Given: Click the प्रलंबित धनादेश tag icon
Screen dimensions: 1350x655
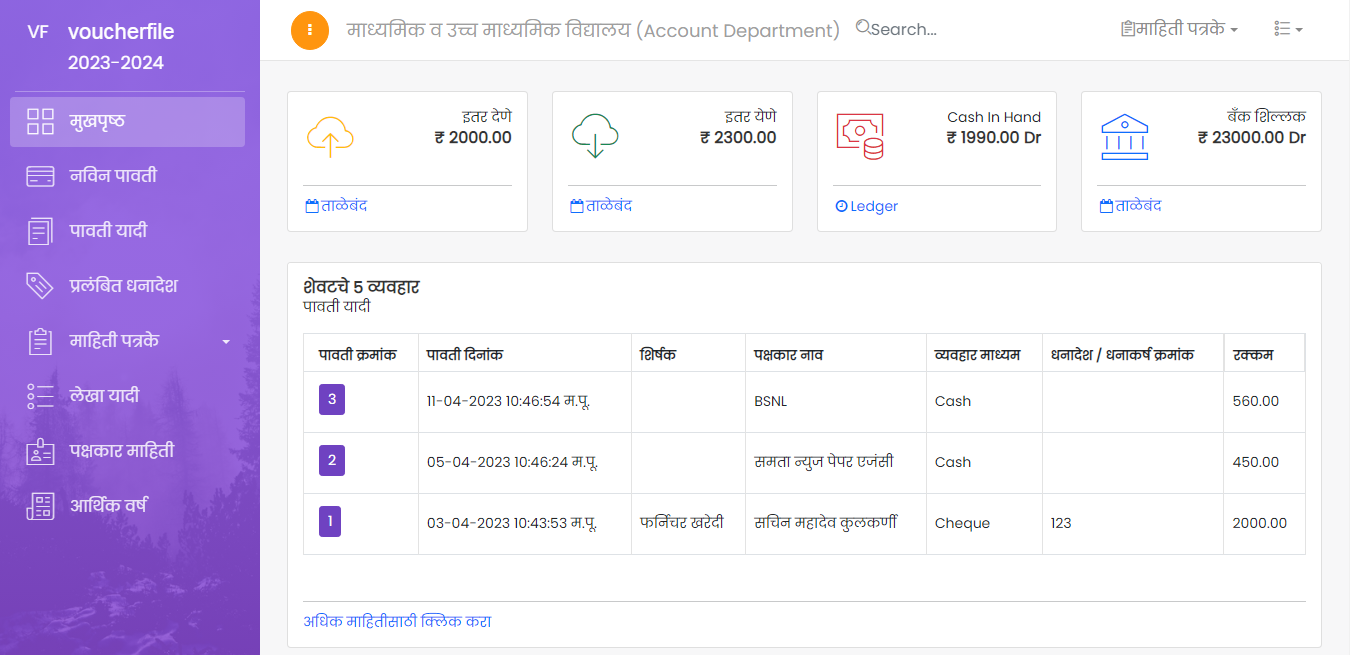Looking at the screenshot, I should click(40, 286).
